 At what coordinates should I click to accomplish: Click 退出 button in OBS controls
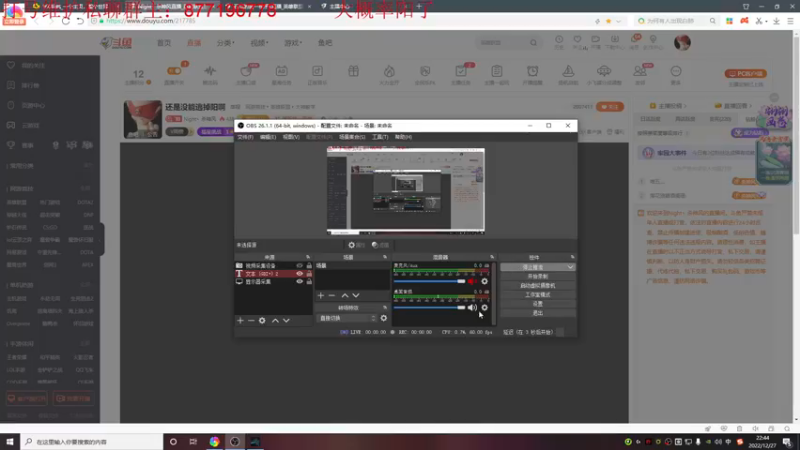[x=538, y=313]
